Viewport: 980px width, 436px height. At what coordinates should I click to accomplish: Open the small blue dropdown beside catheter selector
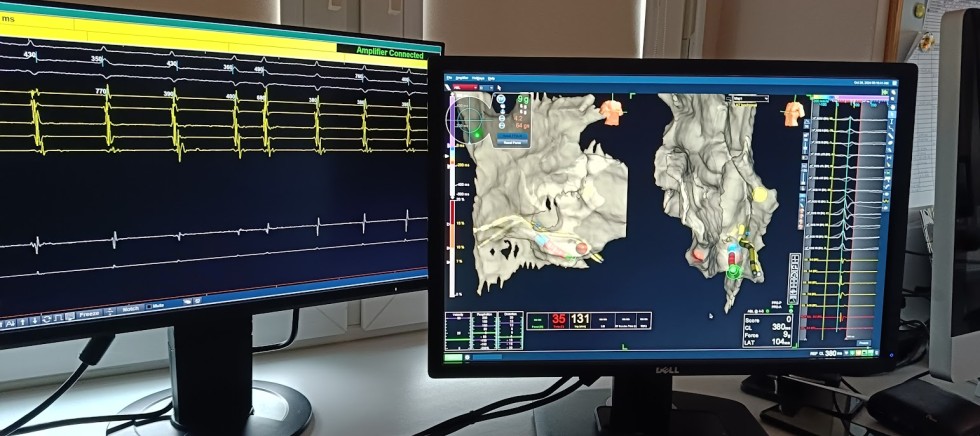(x=486, y=87)
